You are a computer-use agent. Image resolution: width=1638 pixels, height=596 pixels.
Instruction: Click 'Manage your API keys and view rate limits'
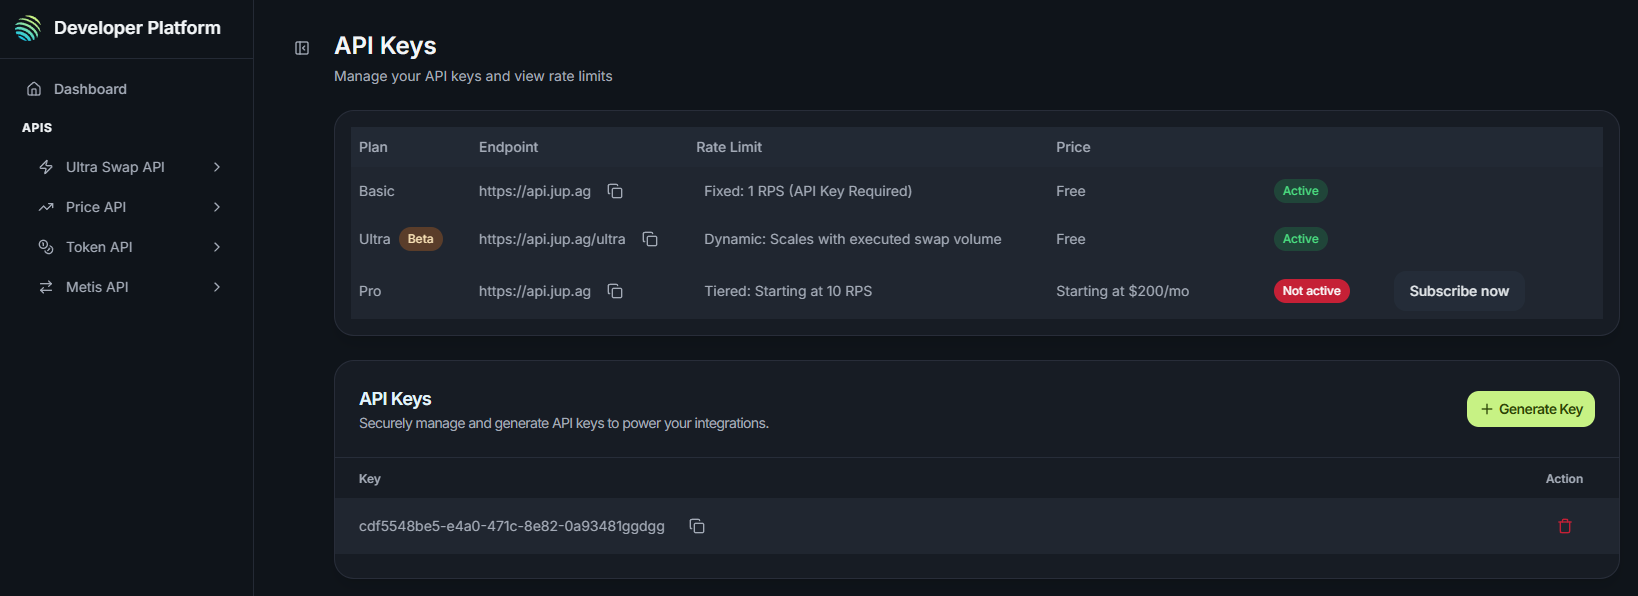coord(473,76)
